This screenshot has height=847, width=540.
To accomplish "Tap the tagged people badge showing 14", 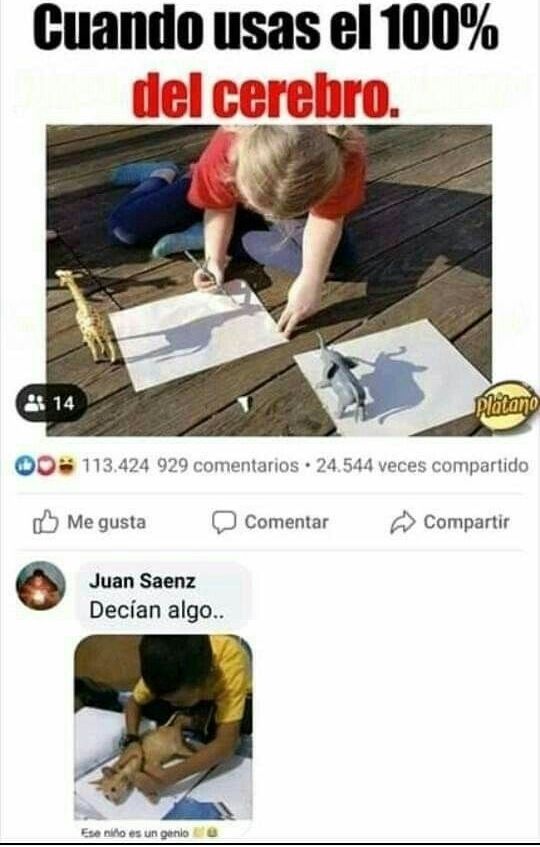I will point(52,403).
